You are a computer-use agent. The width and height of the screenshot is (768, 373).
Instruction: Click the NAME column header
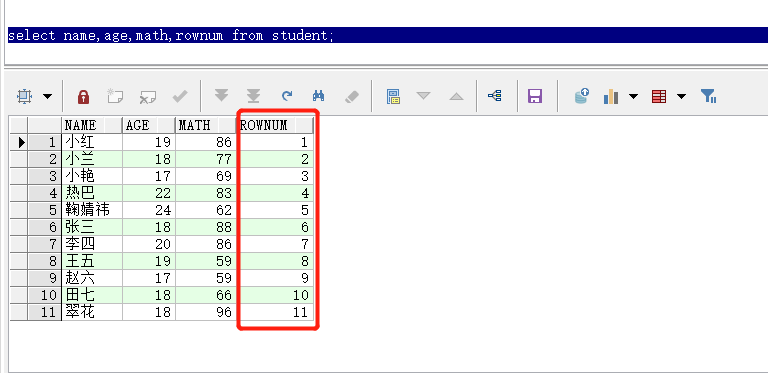92,125
